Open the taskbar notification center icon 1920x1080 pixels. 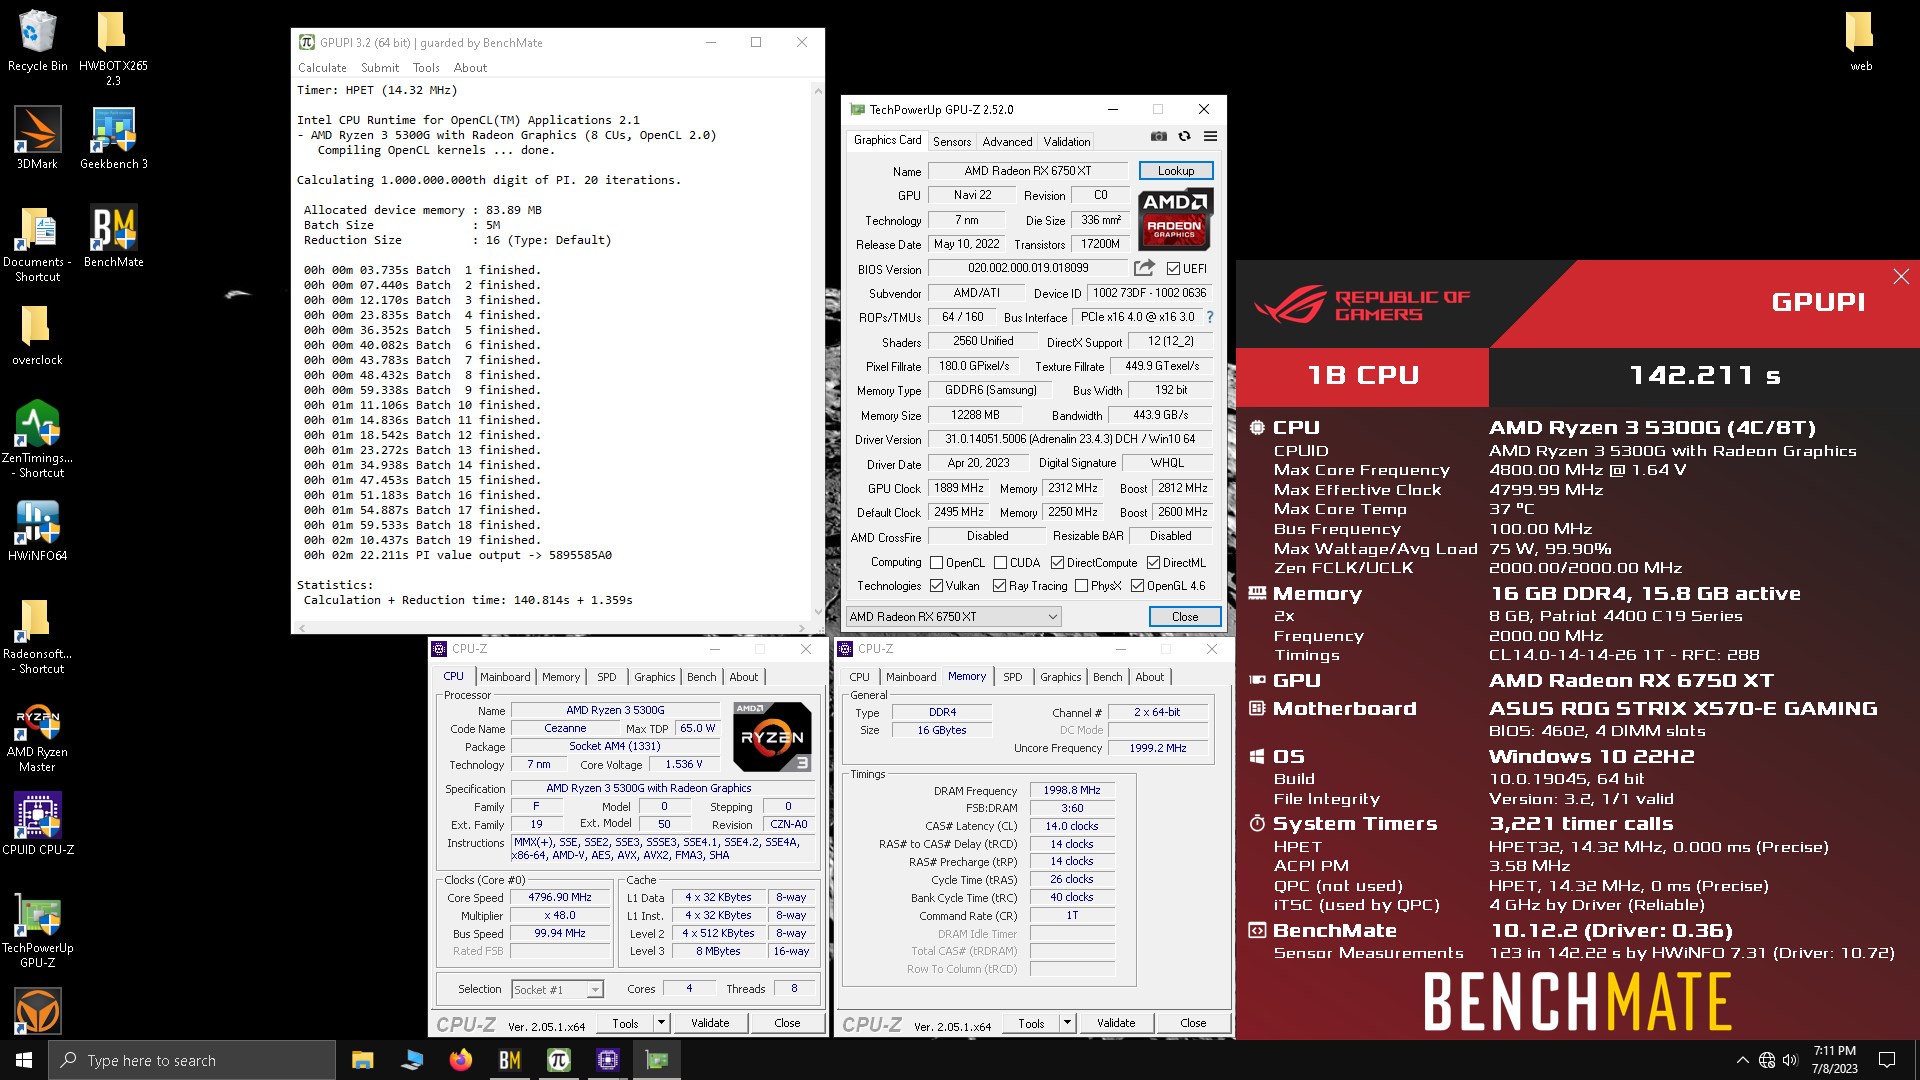[1887, 1060]
